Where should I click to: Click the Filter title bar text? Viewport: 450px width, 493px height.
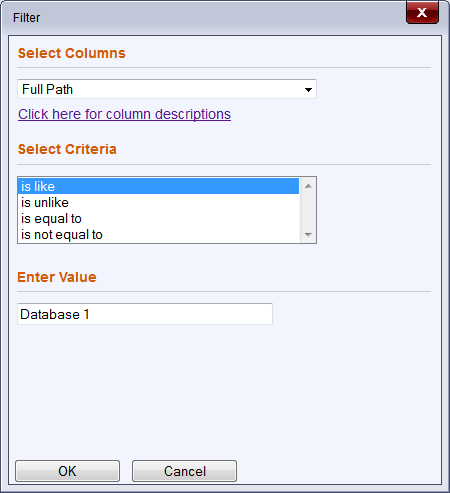coord(26,18)
